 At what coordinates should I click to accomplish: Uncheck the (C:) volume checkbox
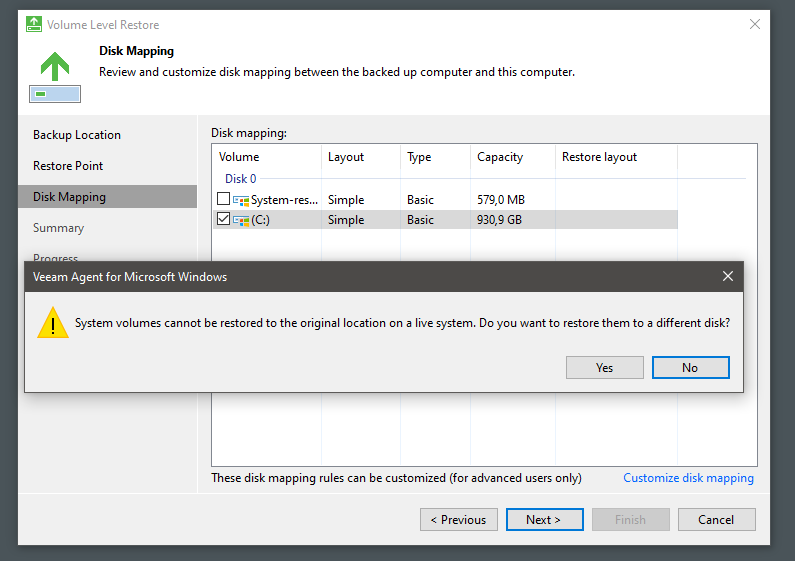coord(223,220)
